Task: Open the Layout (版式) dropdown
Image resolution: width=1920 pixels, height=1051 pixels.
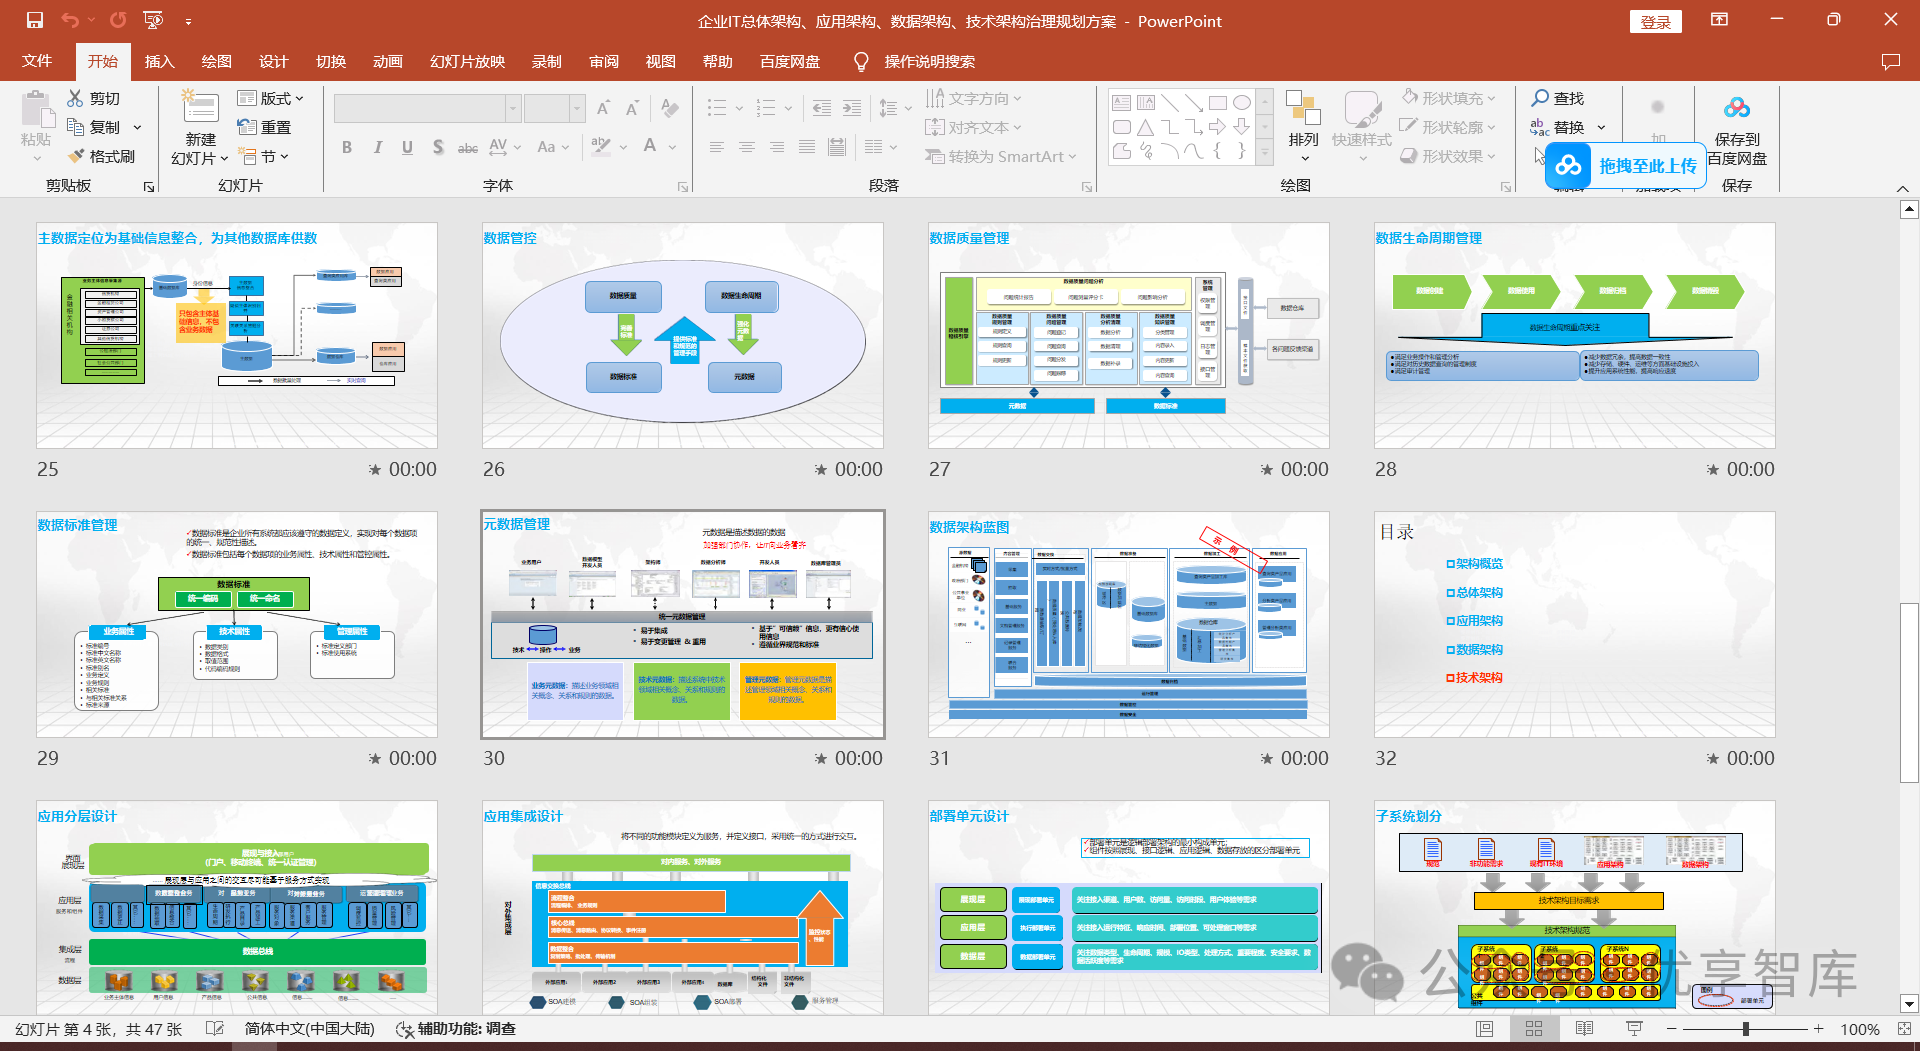Action: pos(270,98)
